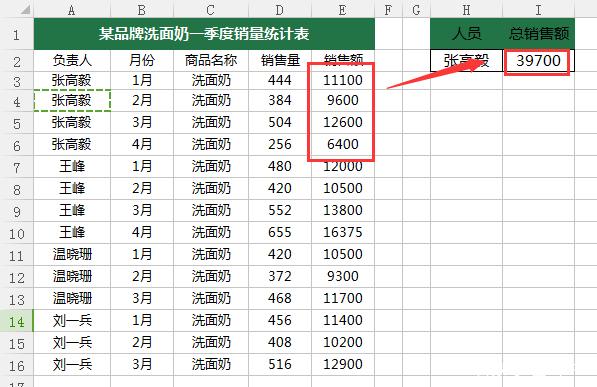The width and height of the screenshot is (597, 387).
Task: Click the 商品名称 header cell
Action: (211, 60)
